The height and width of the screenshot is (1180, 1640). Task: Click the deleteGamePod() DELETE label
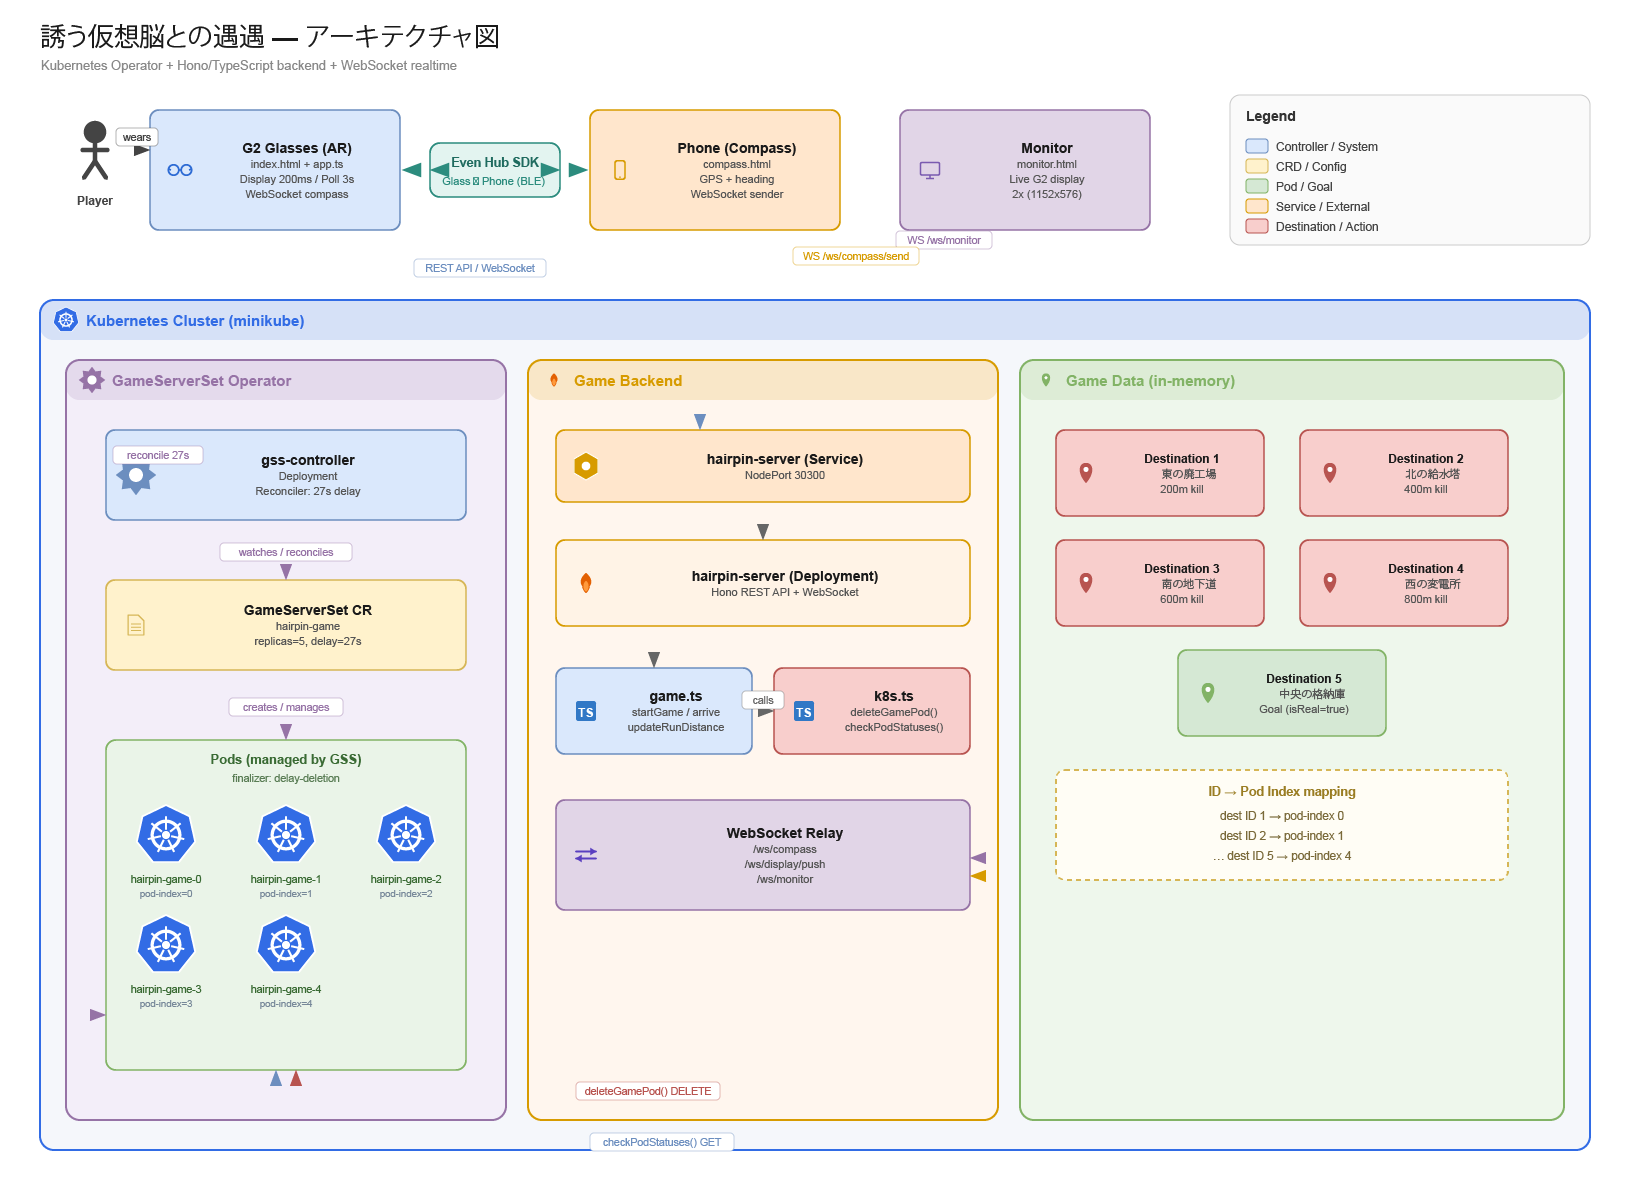tap(648, 1091)
